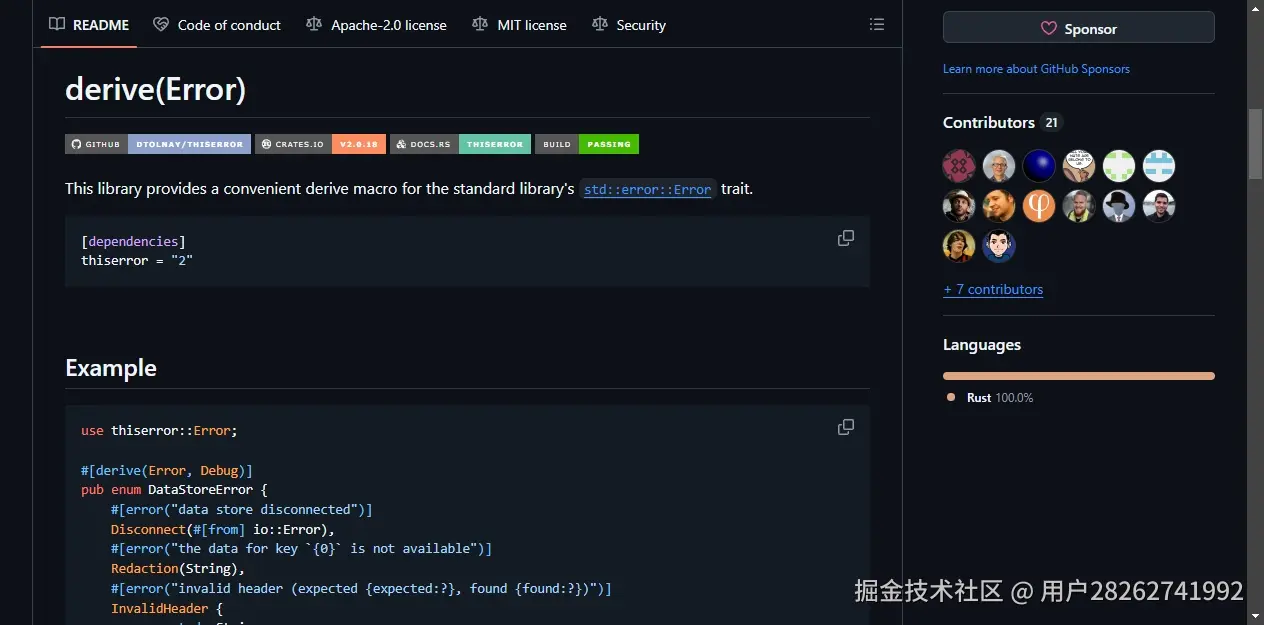1264x625 pixels.
Task: Click the contributors count badge 21
Action: (x=1051, y=123)
